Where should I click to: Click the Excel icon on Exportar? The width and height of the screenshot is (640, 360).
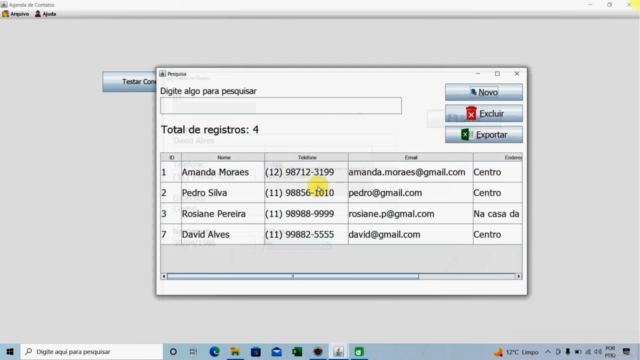click(x=467, y=134)
